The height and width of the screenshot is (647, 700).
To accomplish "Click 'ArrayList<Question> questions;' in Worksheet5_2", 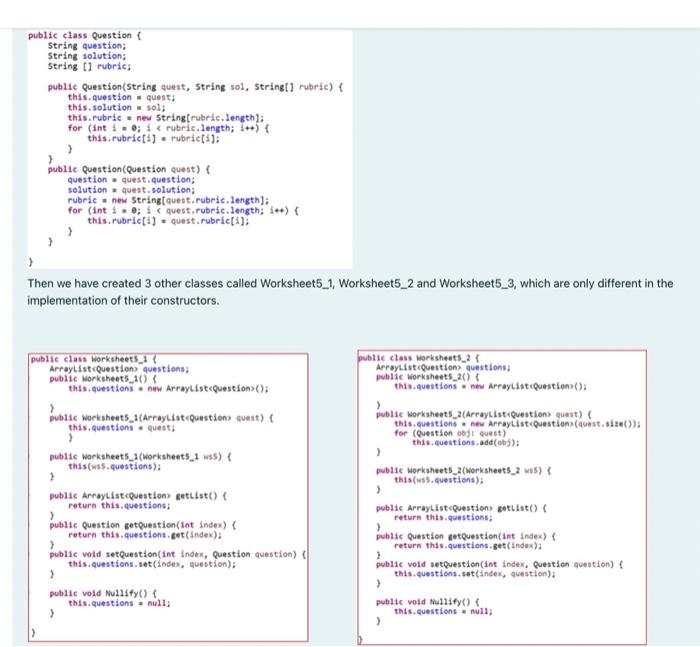I will 443,367.
